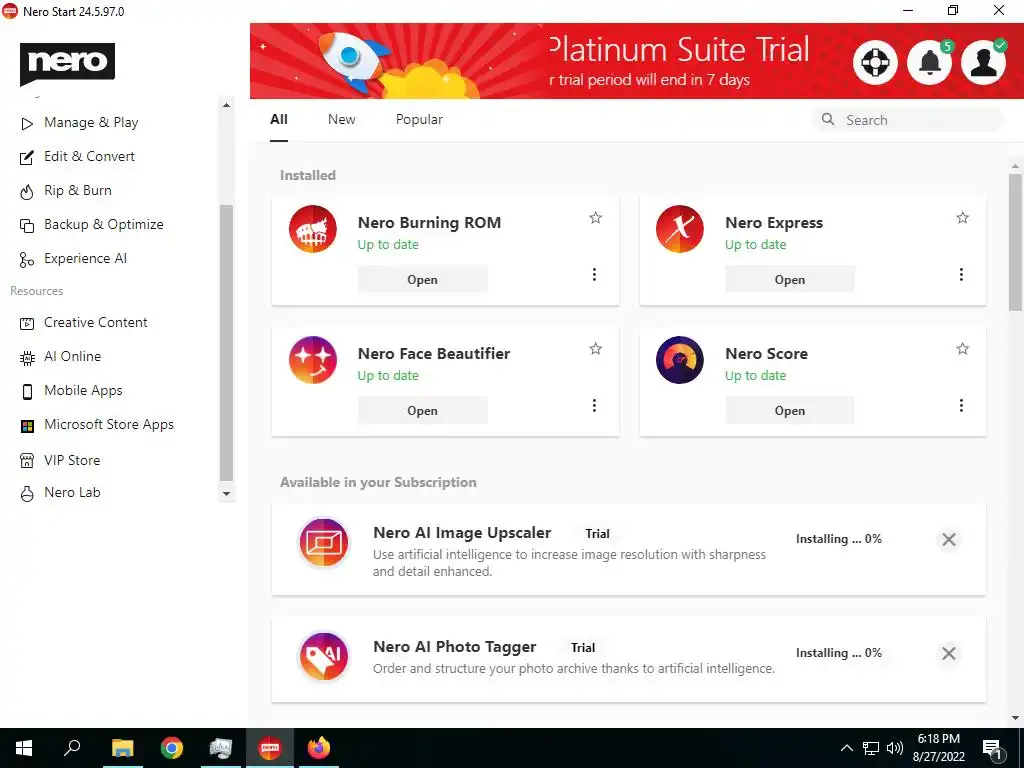This screenshot has width=1024, height=768.
Task: Click the Nero Start taskbar icon
Action: (270, 748)
